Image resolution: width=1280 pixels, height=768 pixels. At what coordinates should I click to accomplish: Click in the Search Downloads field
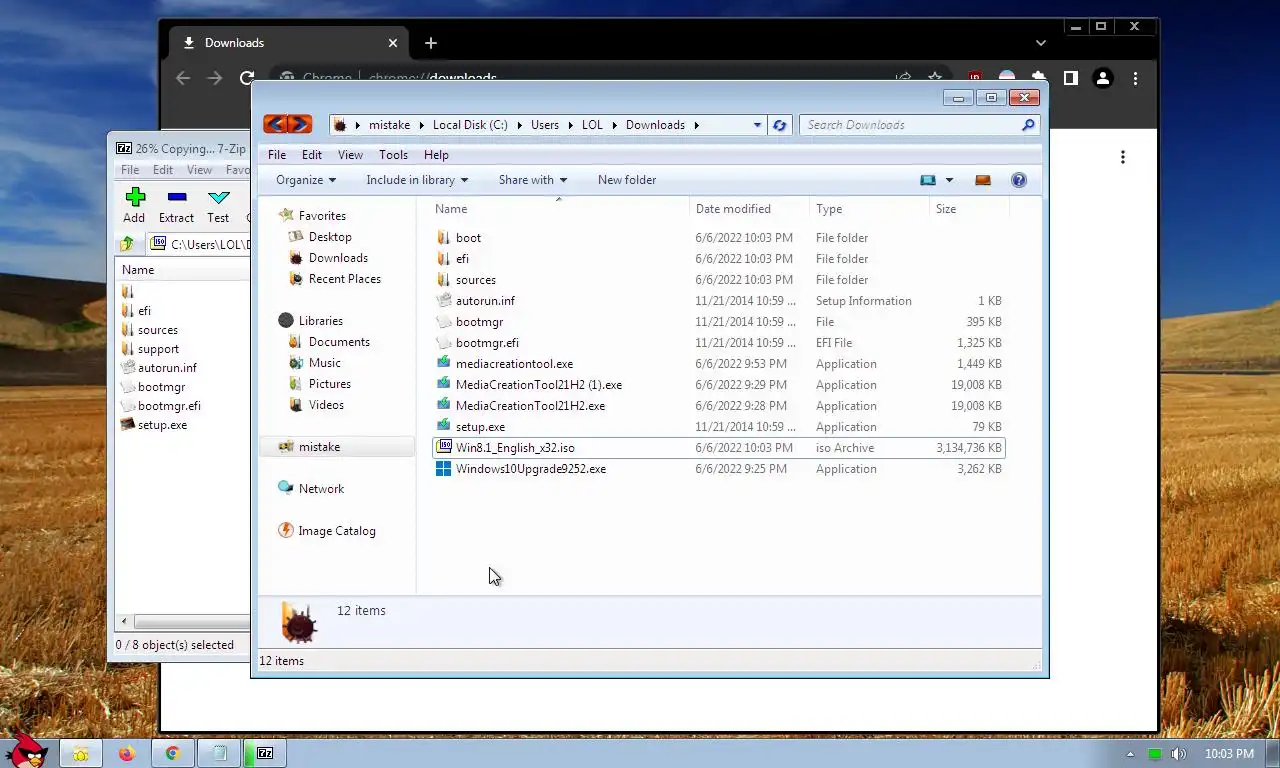(x=910, y=125)
